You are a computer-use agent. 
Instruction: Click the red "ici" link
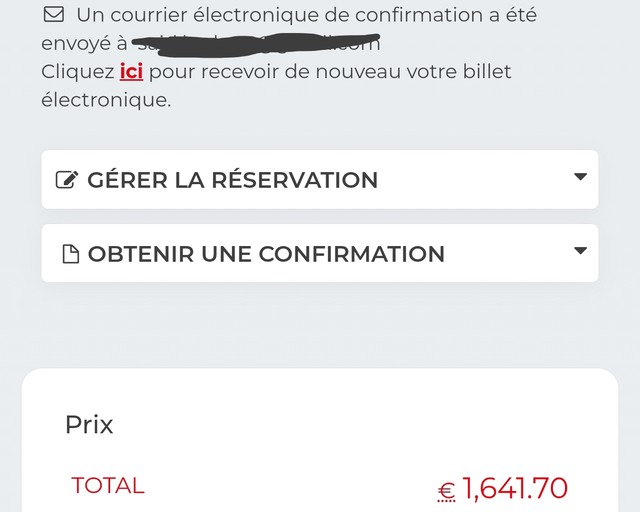[131, 72]
